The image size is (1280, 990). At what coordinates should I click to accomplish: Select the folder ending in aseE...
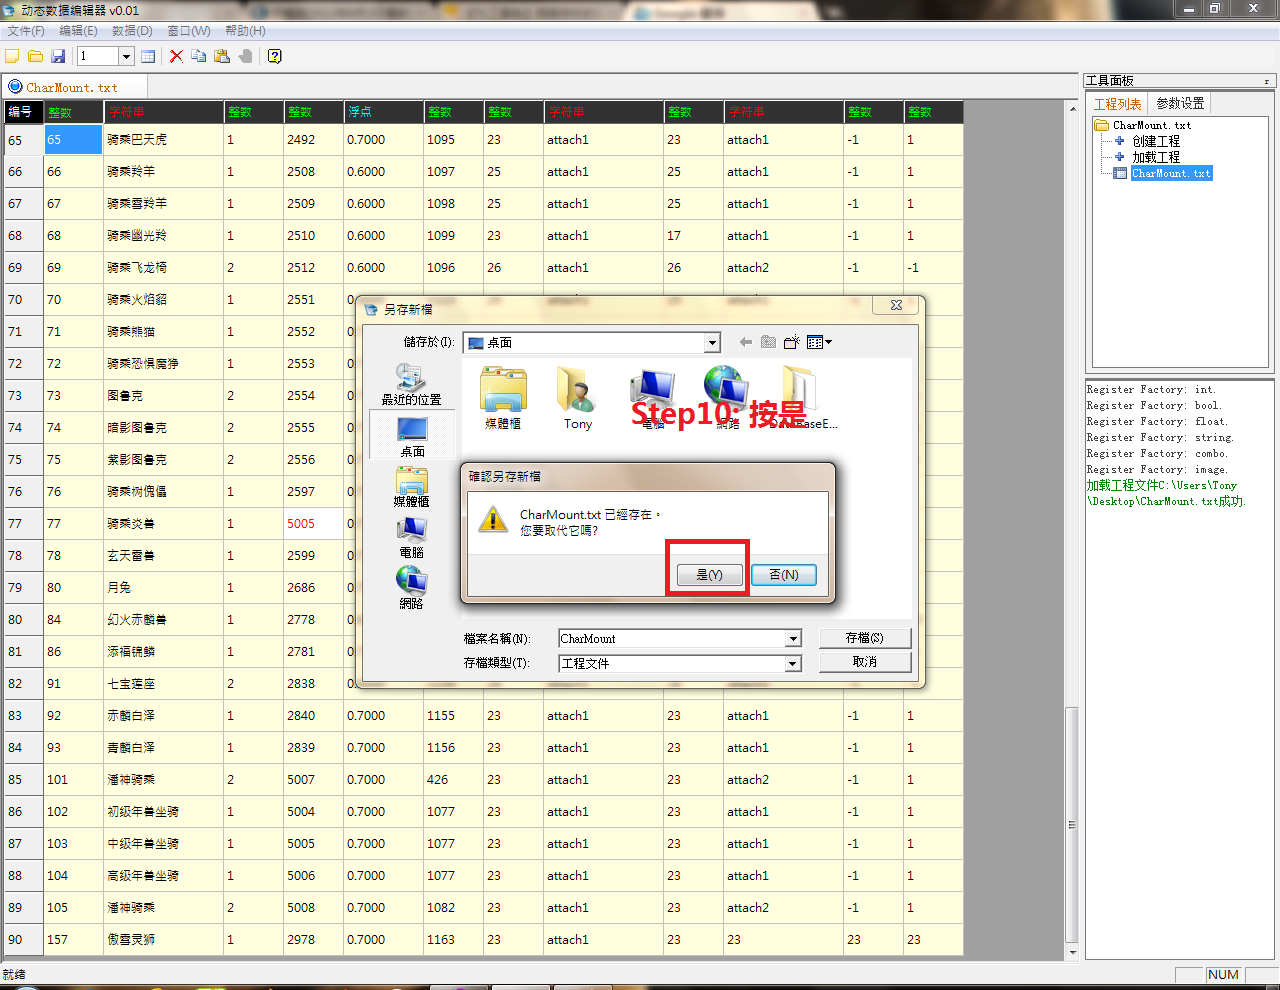(x=802, y=397)
